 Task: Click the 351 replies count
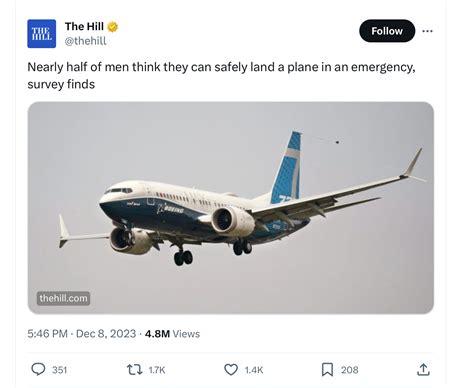60,370
